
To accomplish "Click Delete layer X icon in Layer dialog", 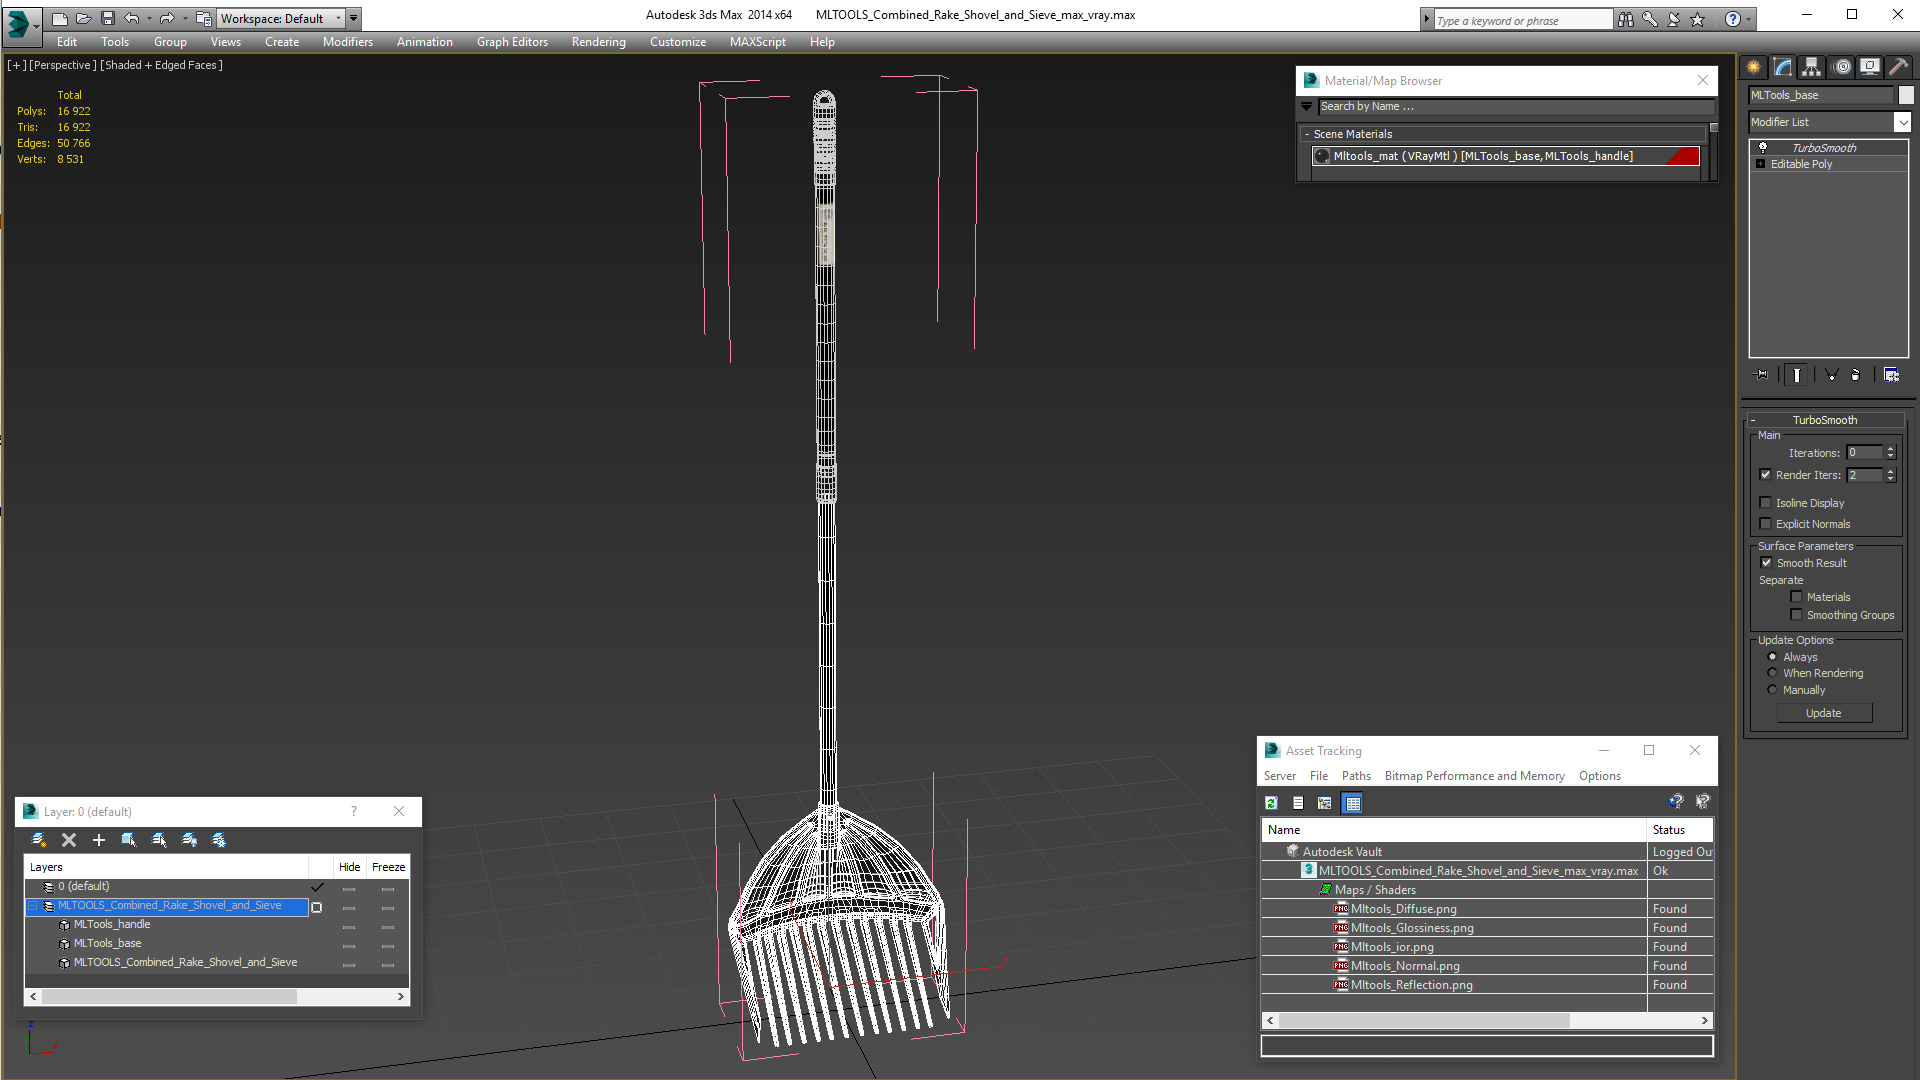I will (x=69, y=840).
